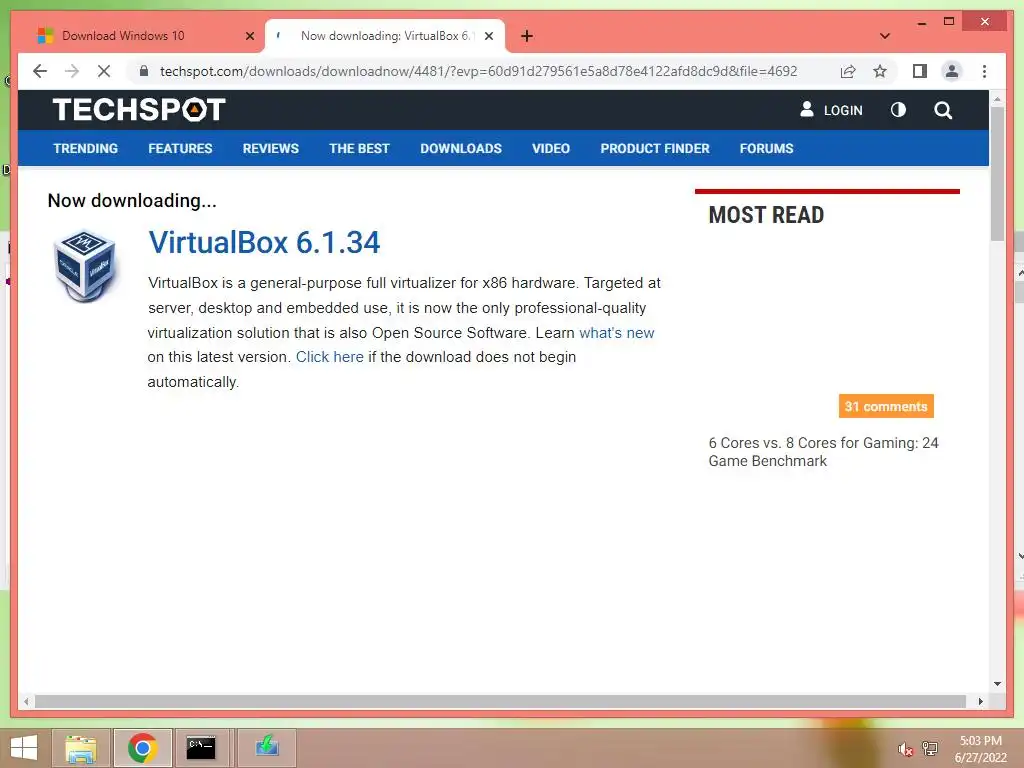Click the installer download taskbar icon

click(266, 748)
